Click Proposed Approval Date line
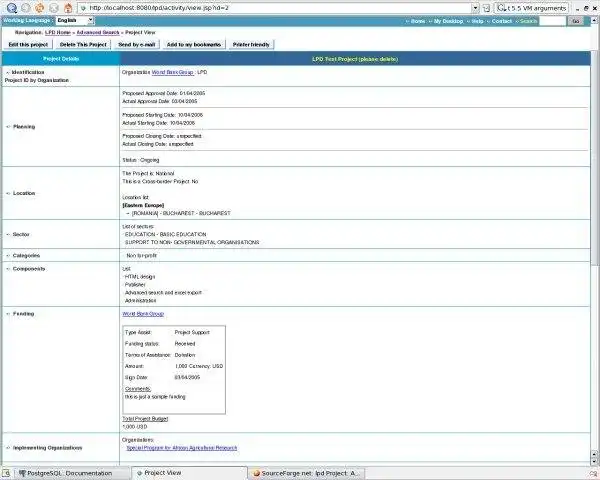600x480 pixels. (164, 93)
